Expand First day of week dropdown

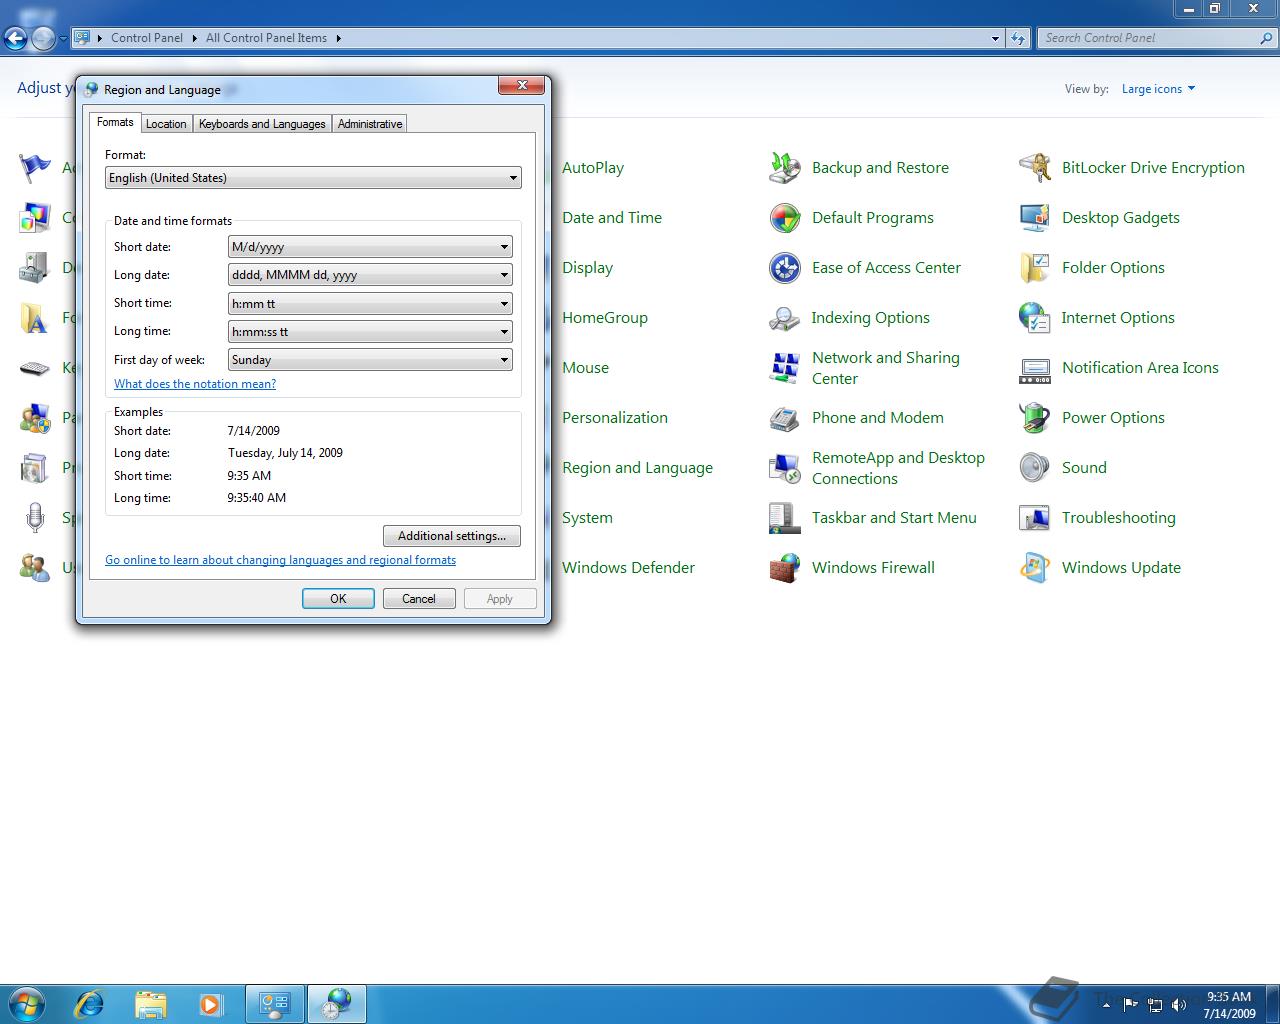(370, 359)
